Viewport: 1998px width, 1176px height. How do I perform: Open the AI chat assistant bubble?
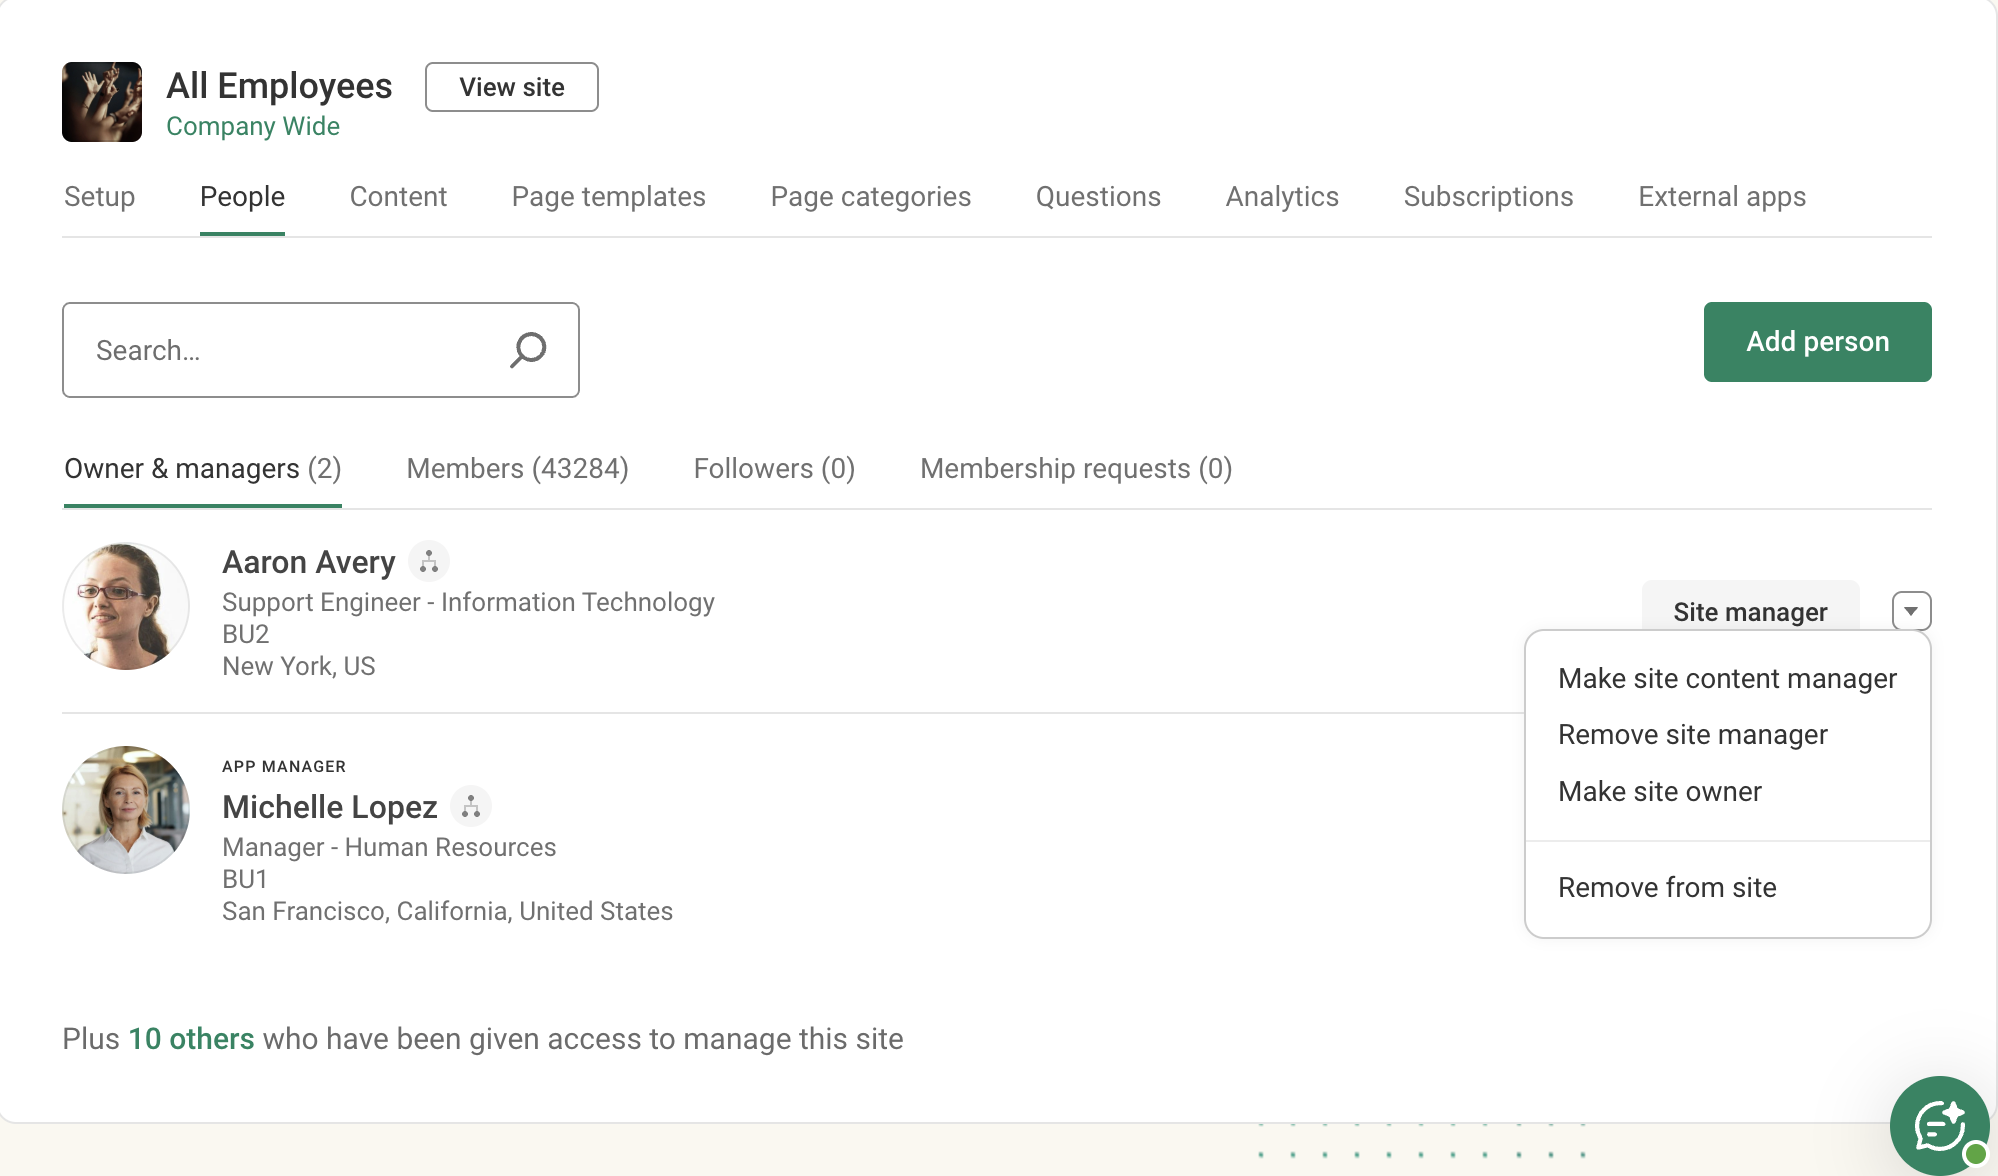pos(1938,1124)
